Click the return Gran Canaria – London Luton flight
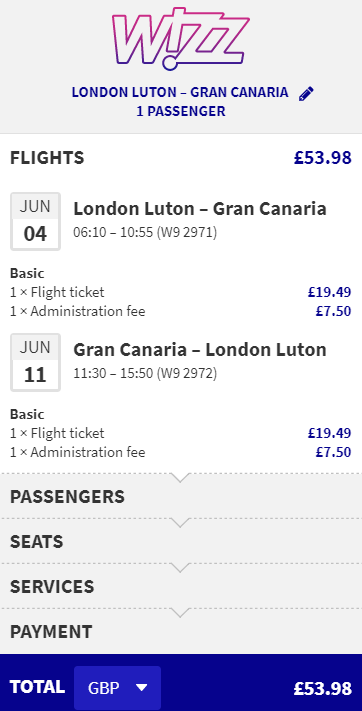Screen dimensions: 362x711 point(200,350)
